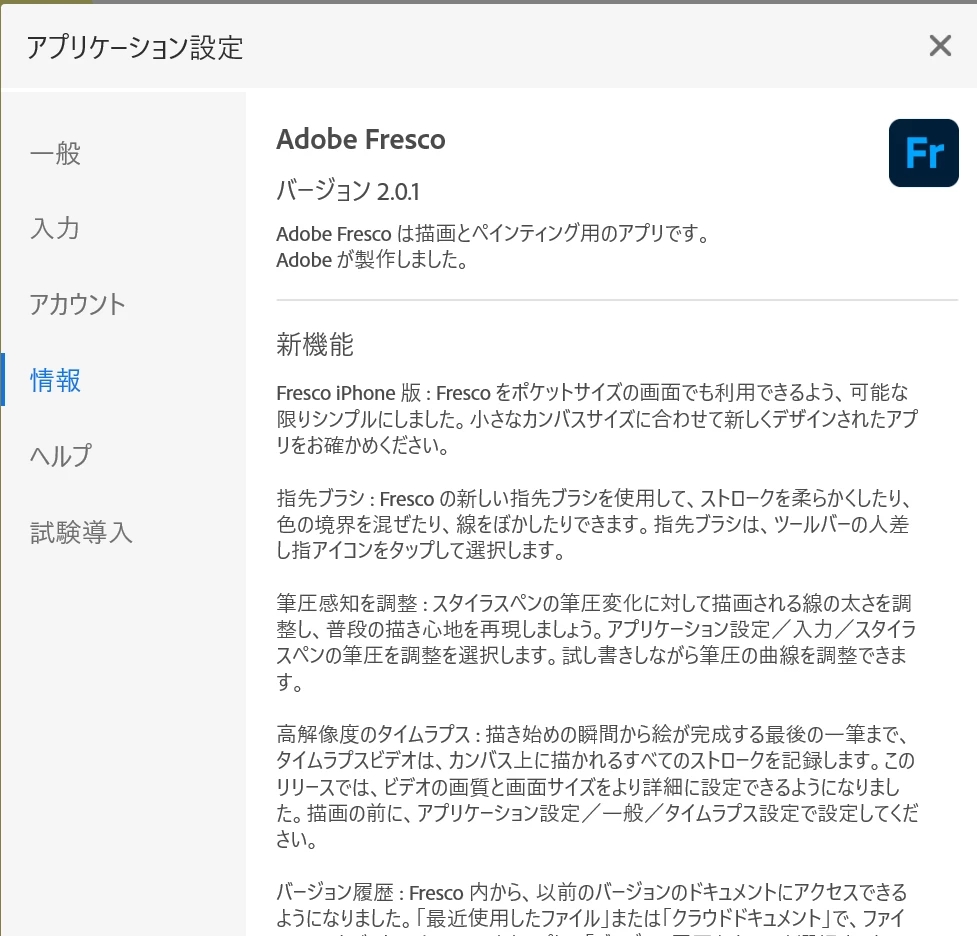Screen dimensions: 977x936
Task: Switch to the アカウント tab
Action: click(78, 305)
